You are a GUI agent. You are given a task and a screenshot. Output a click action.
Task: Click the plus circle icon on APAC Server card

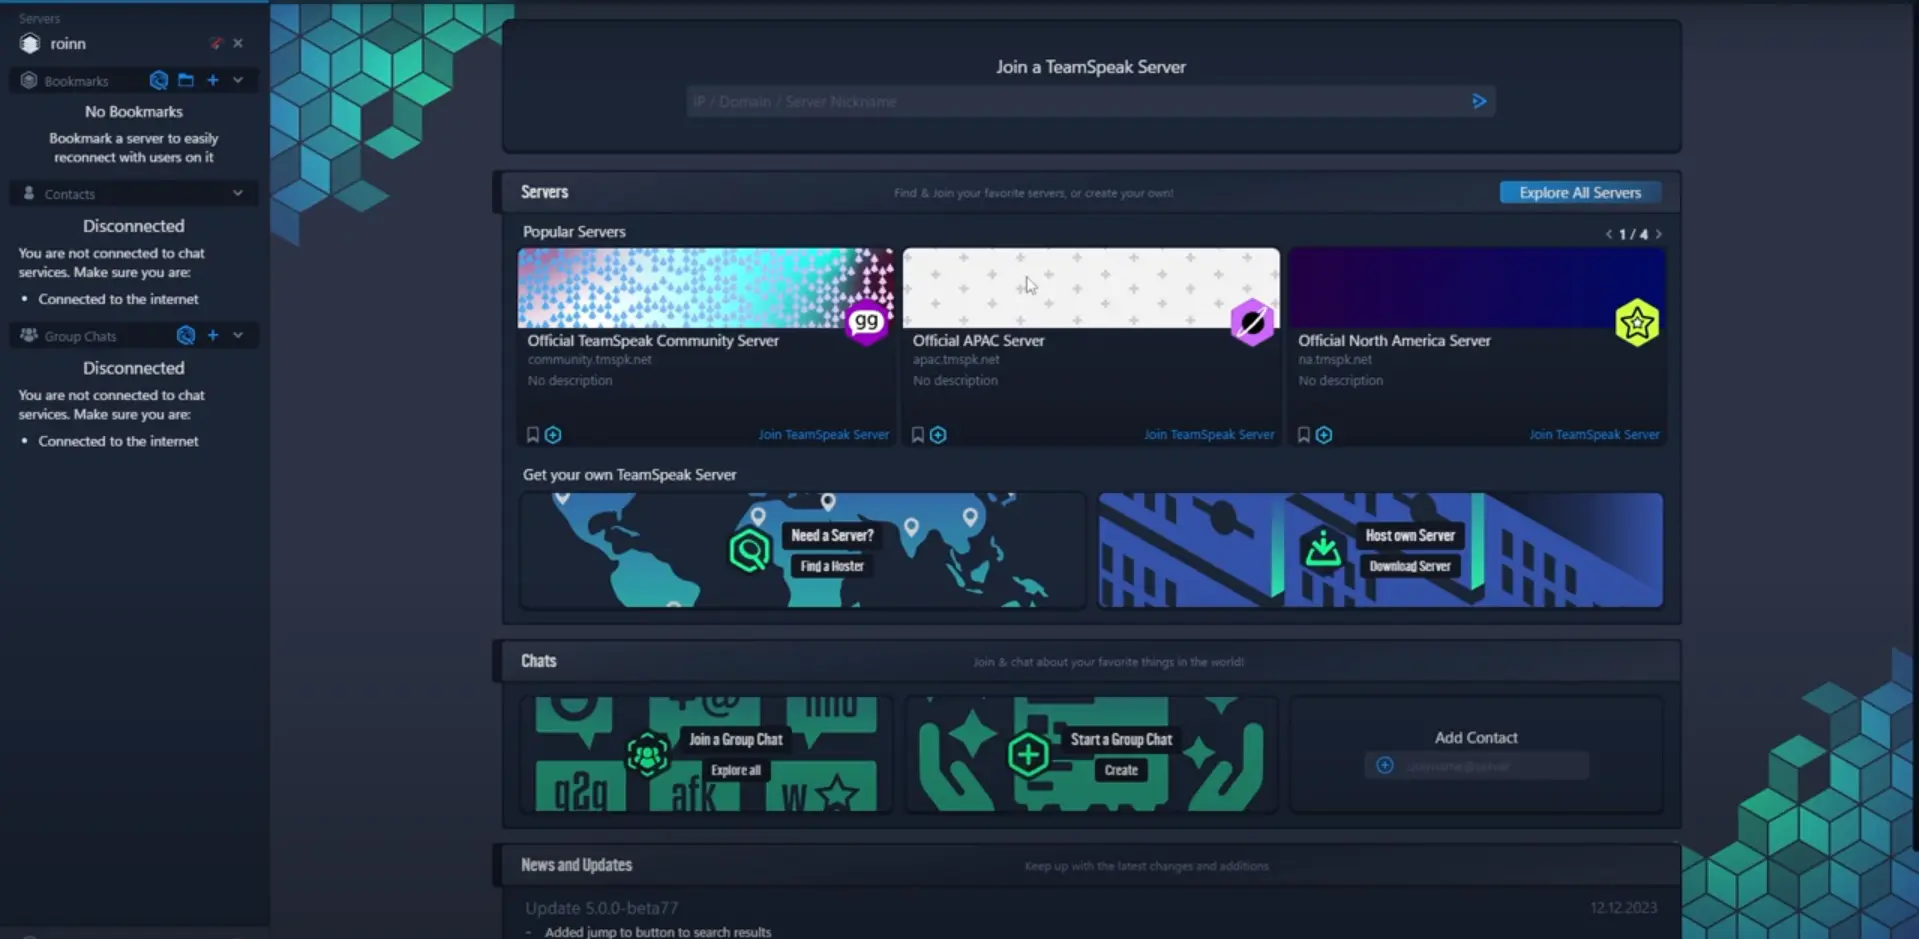[x=938, y=435]
